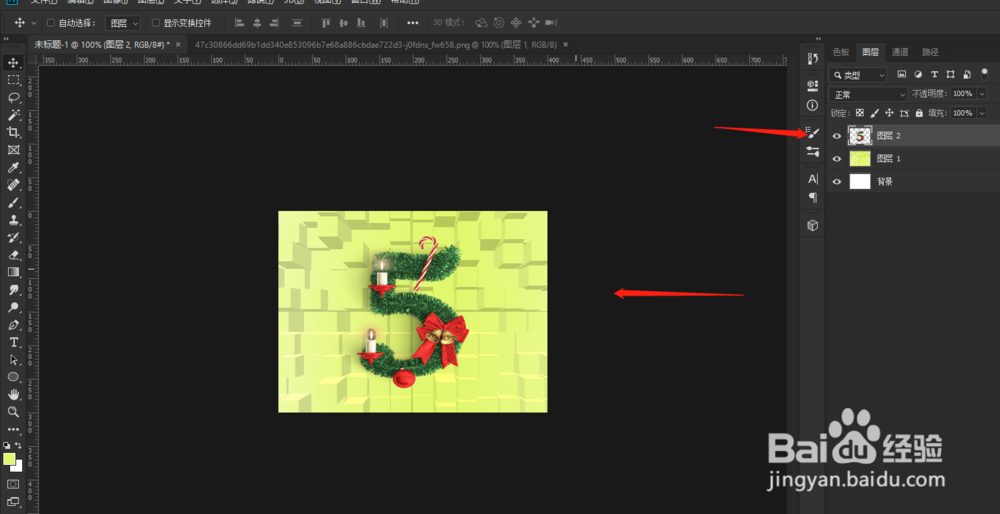Select the Magic Wand tool
Image resolution: width=1000 pixels, height=514 pixels.
pyautogui.click(x=13, y=115)
